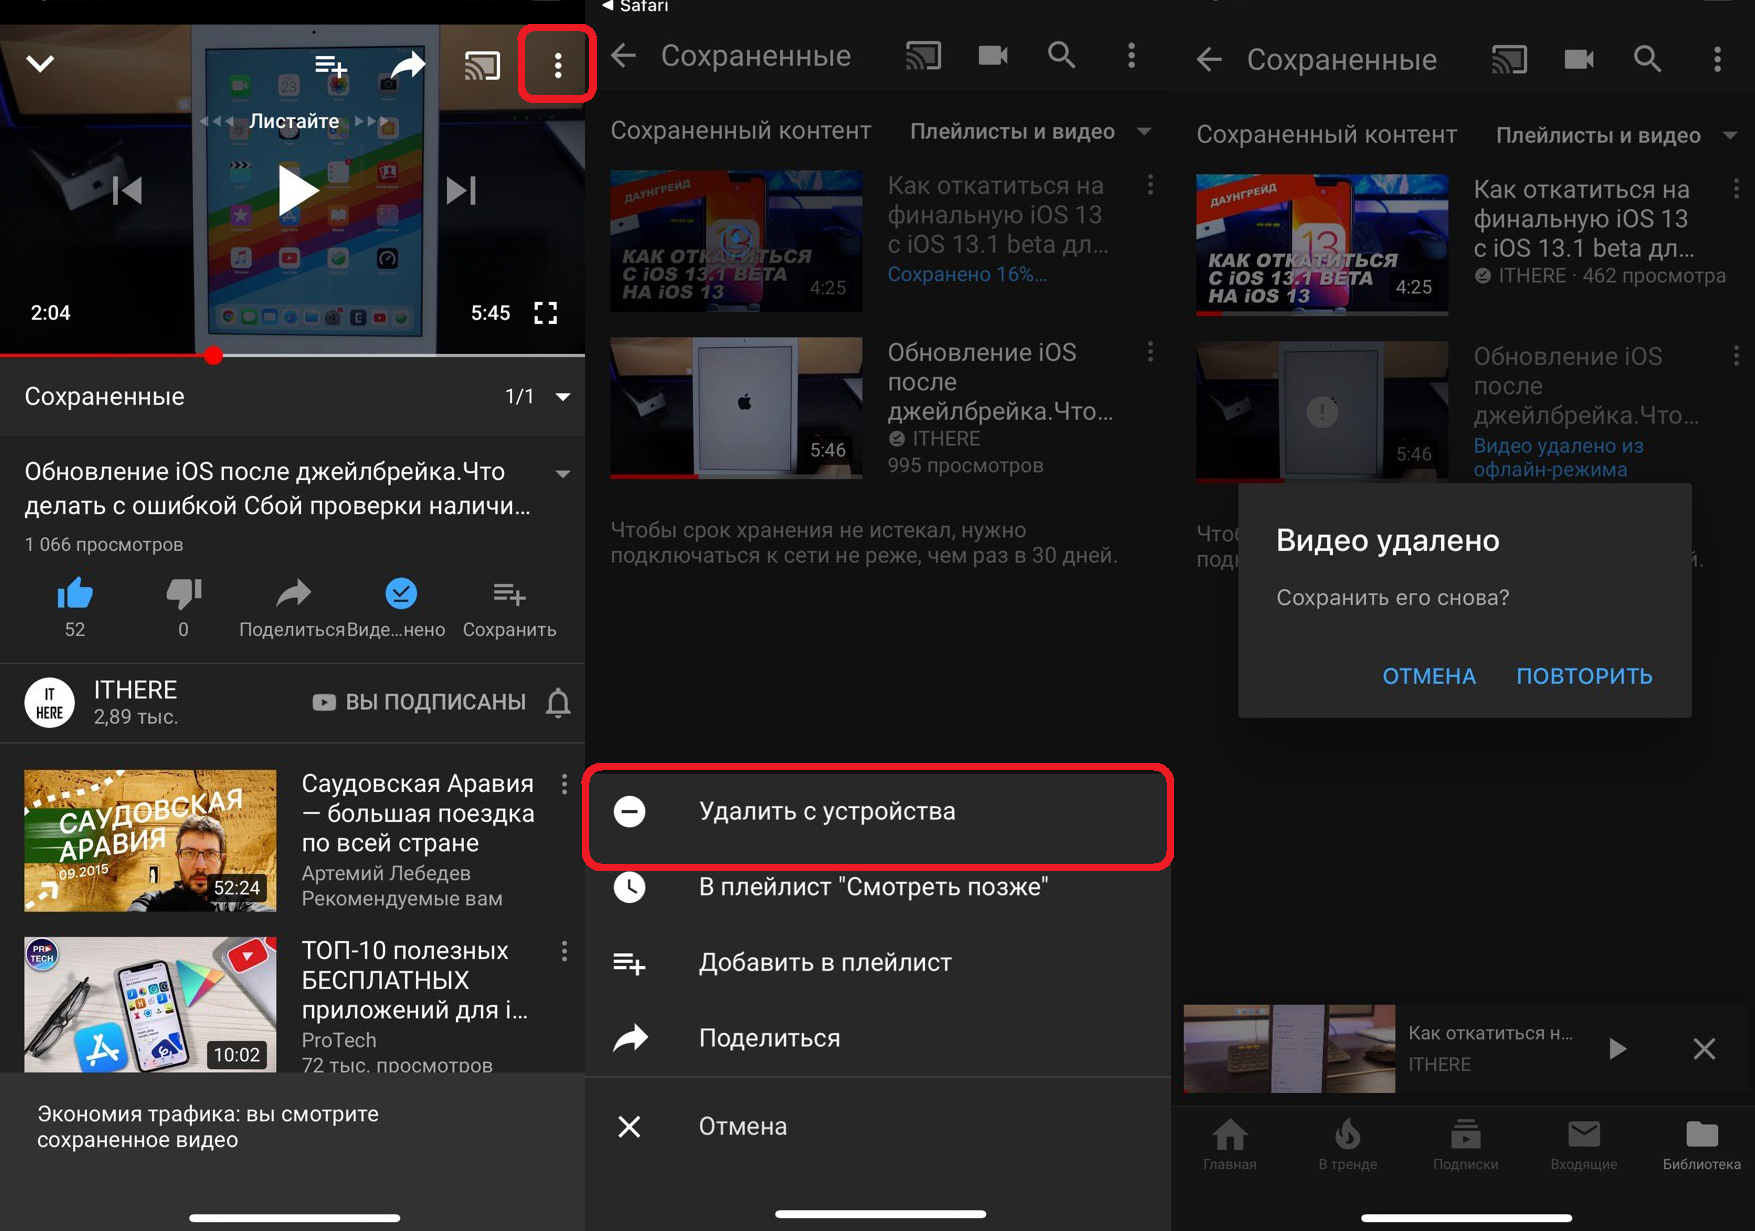Tap search icon in right screen header

click(1647, 59)
